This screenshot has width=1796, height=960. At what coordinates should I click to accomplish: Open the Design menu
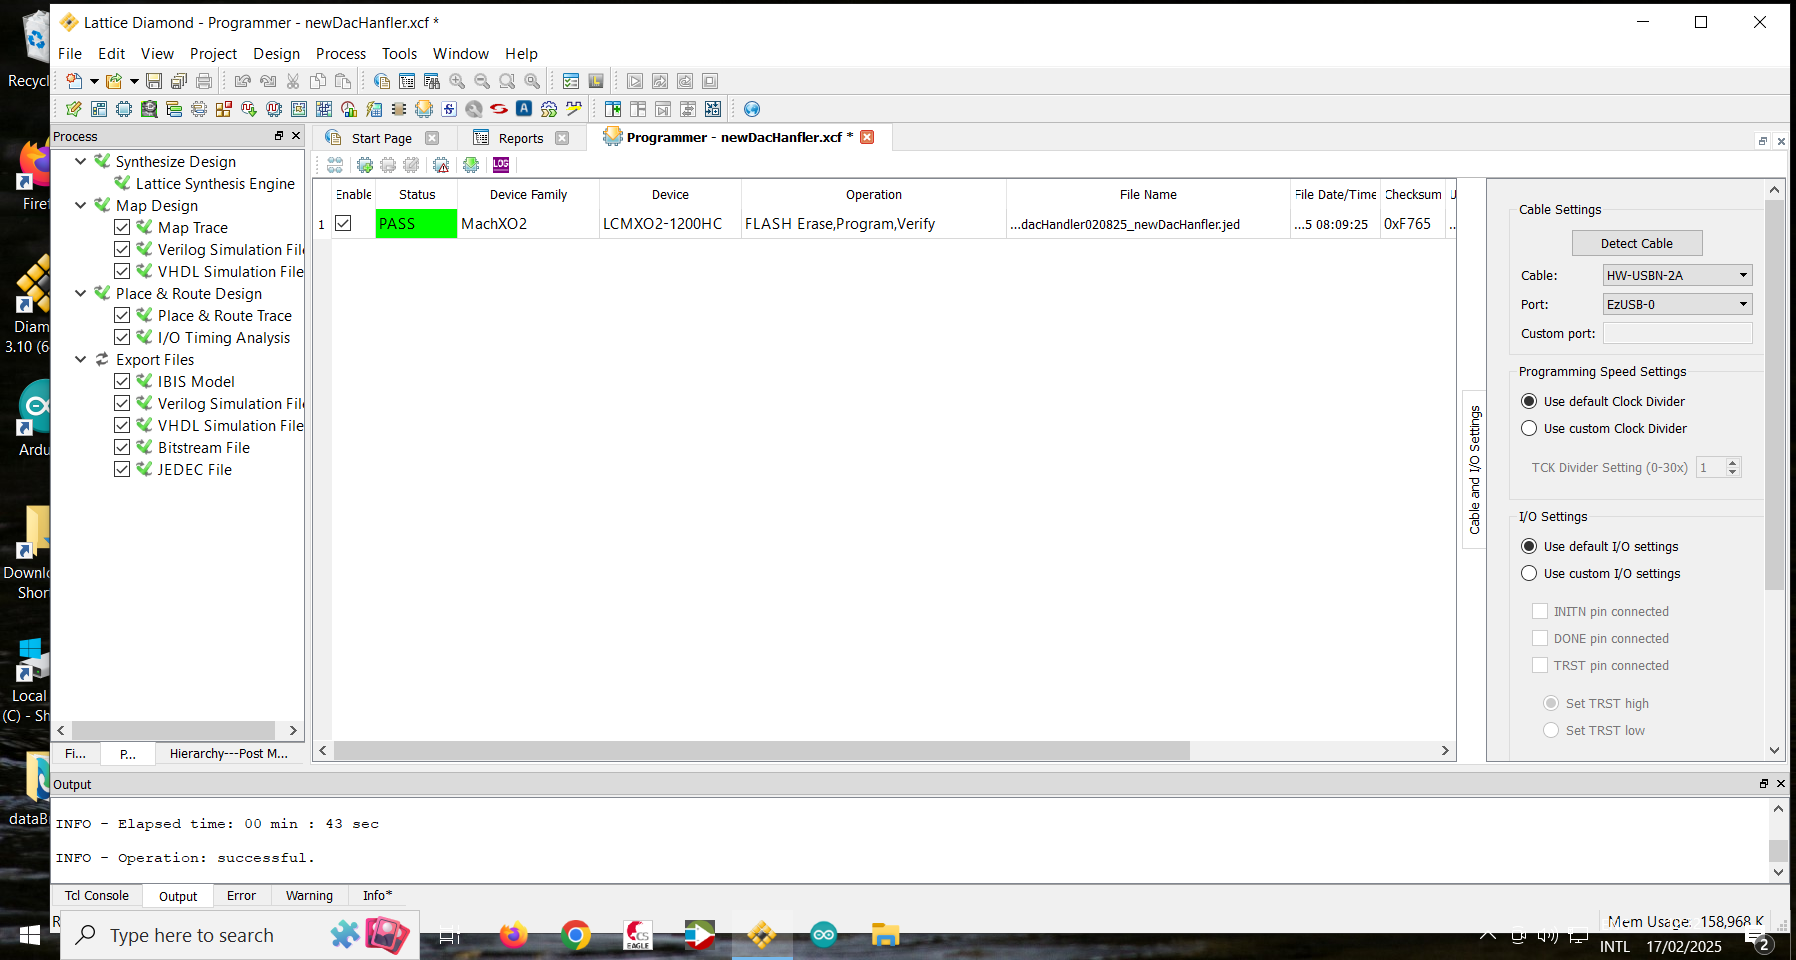pos(276,53)
